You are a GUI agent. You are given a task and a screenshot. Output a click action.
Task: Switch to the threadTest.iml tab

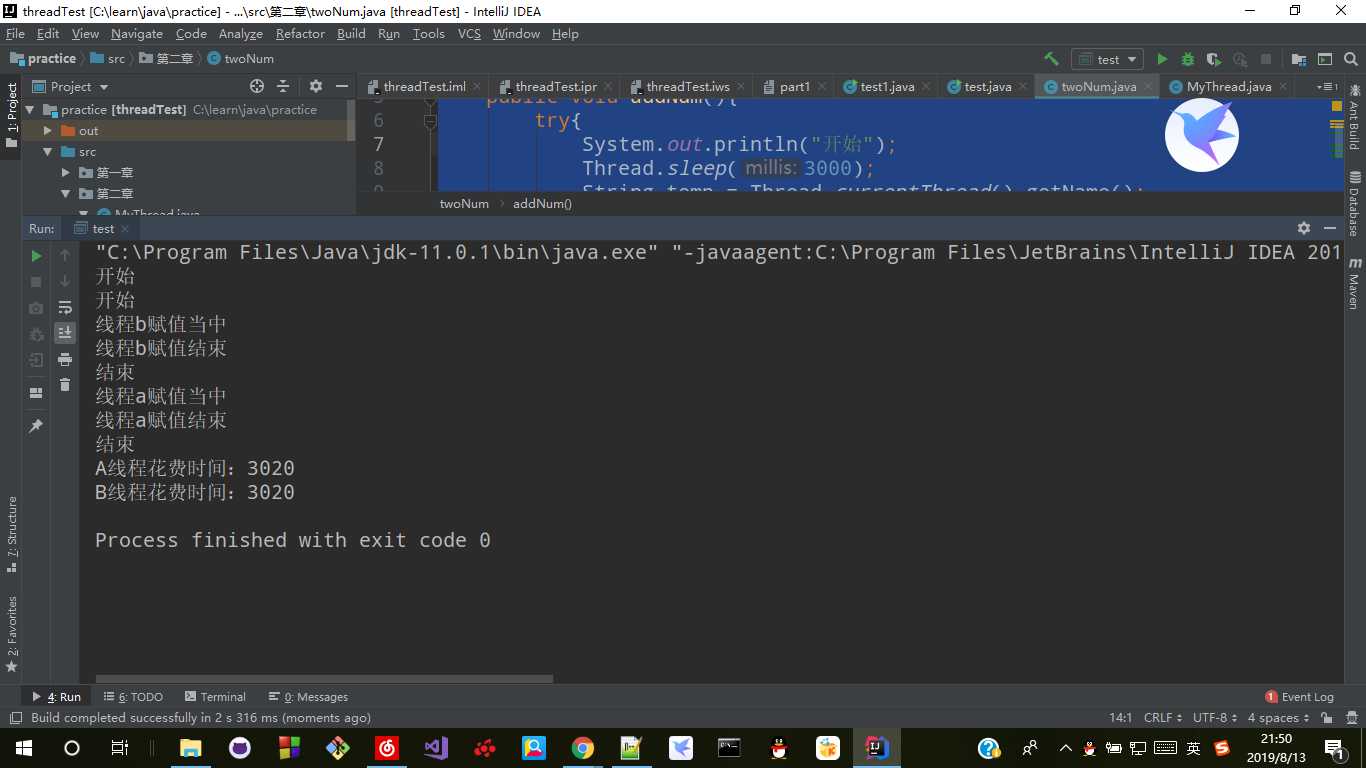click(424, 87)
